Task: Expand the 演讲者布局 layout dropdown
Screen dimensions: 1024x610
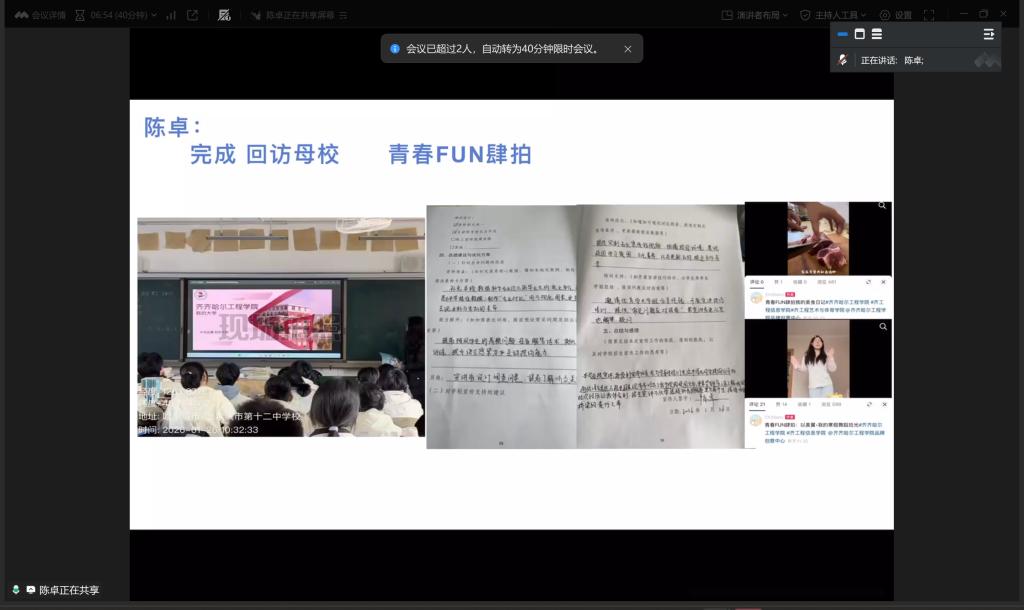Action: (x=755, y=15)
